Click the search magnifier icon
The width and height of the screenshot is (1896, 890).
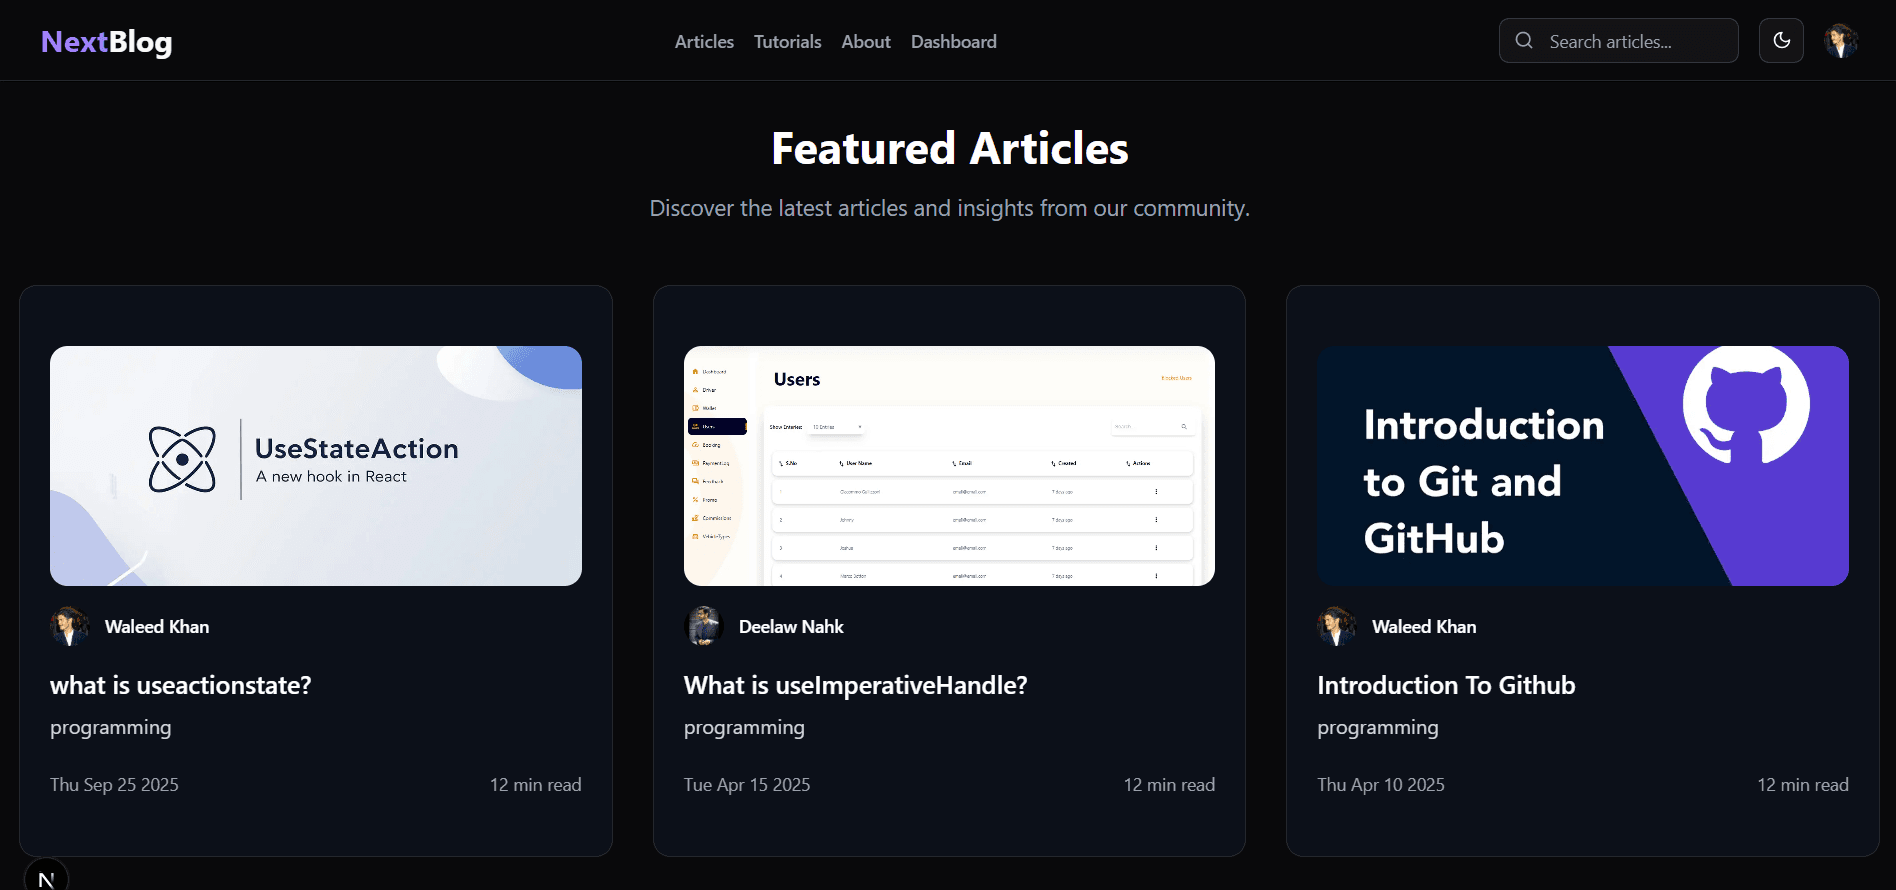[x=1524, y=40]
